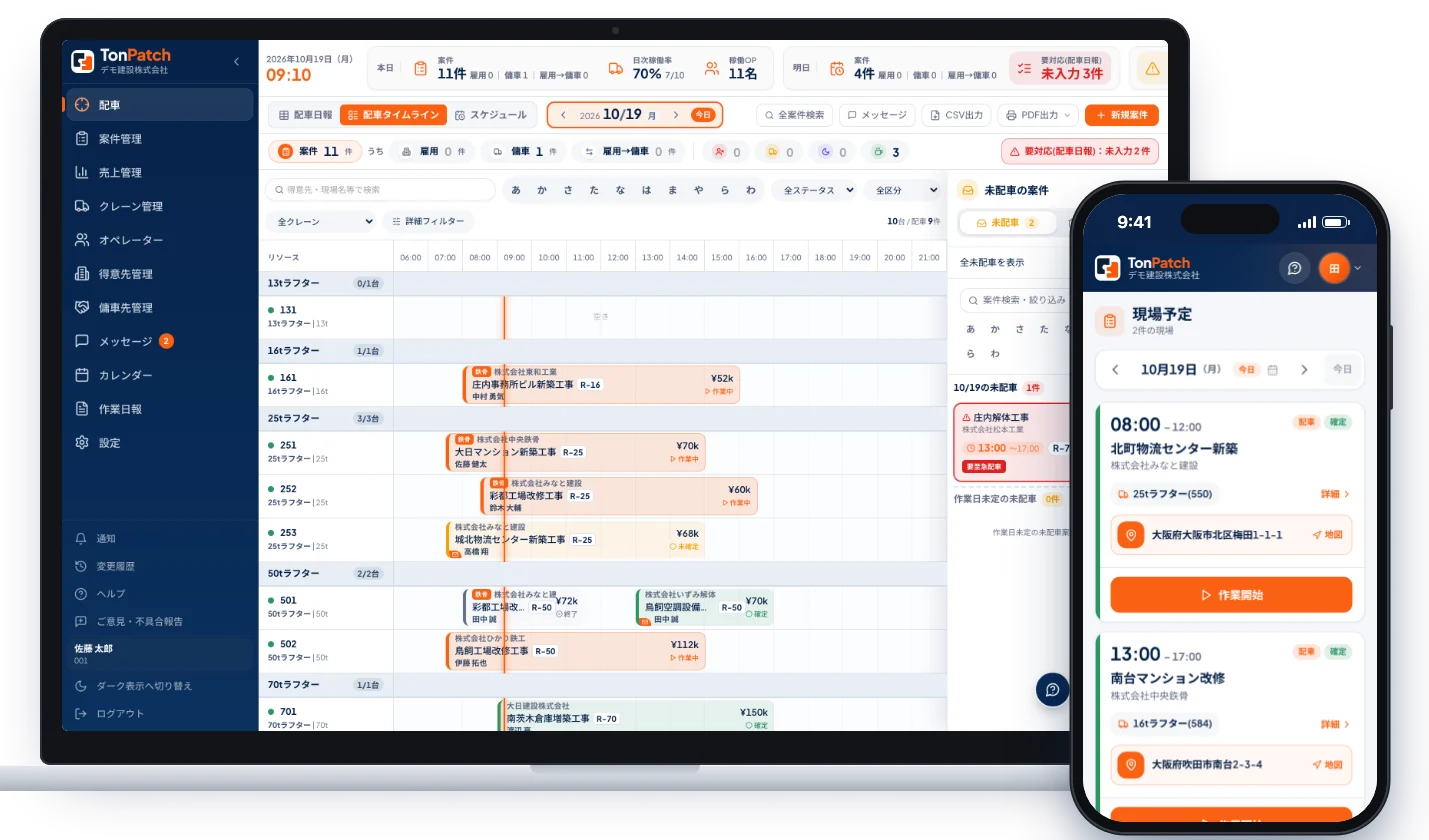Switch to dark mode via ダーク表示へ切り替え

[160, 686]
